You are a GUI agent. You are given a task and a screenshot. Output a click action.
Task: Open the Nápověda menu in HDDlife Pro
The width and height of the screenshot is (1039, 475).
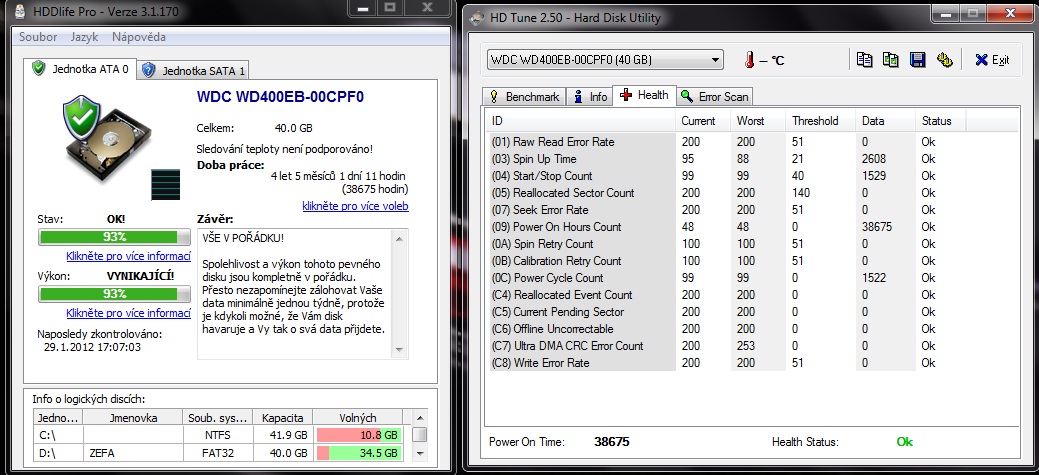click(x=138, y=37)
